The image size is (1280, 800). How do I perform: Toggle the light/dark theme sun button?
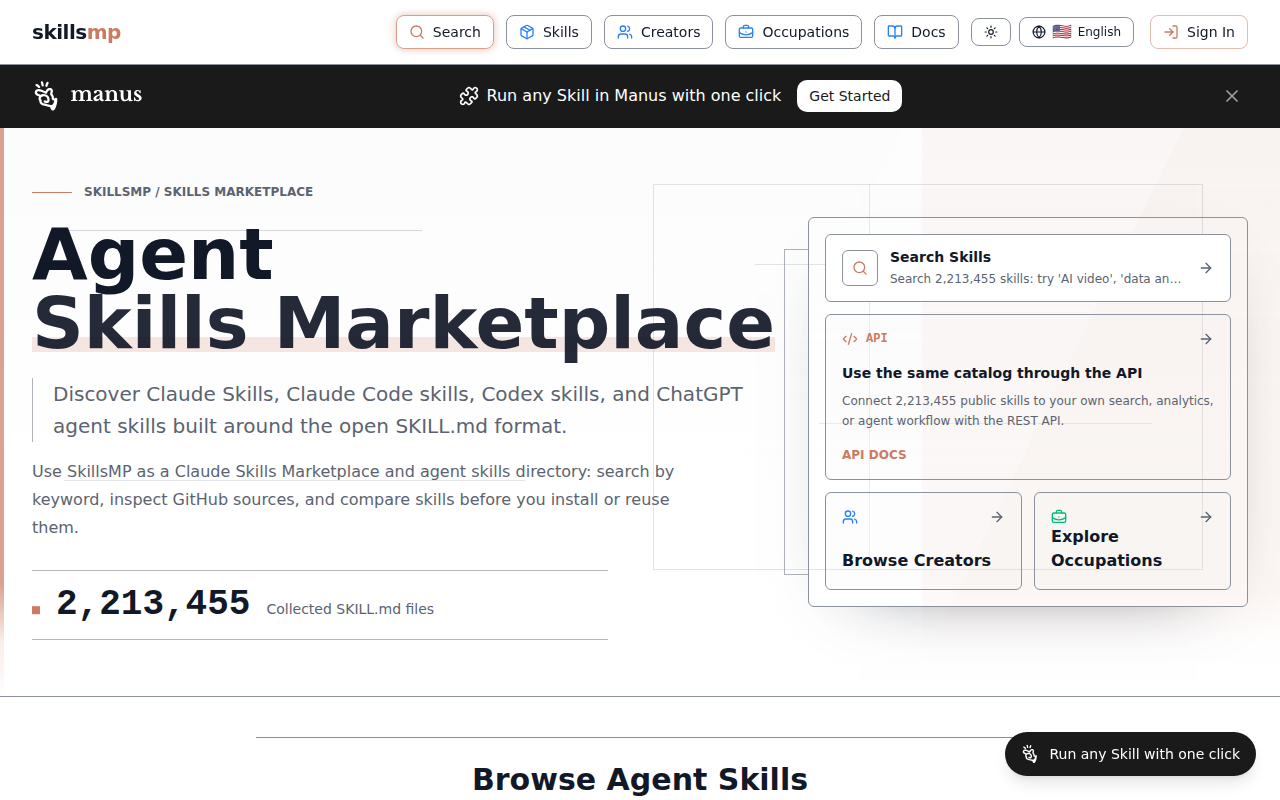tap(991, 32)
